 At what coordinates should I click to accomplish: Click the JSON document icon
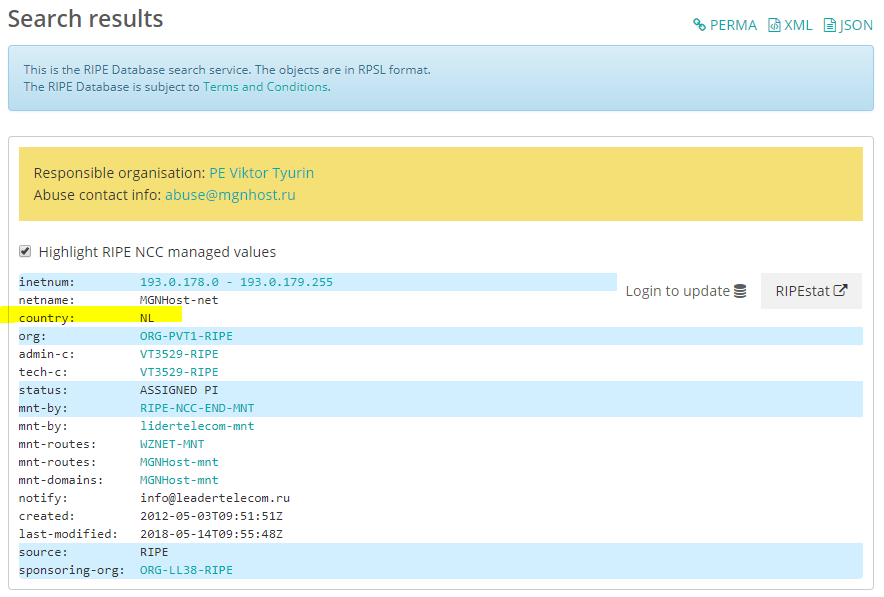click(x=829, y=25)
